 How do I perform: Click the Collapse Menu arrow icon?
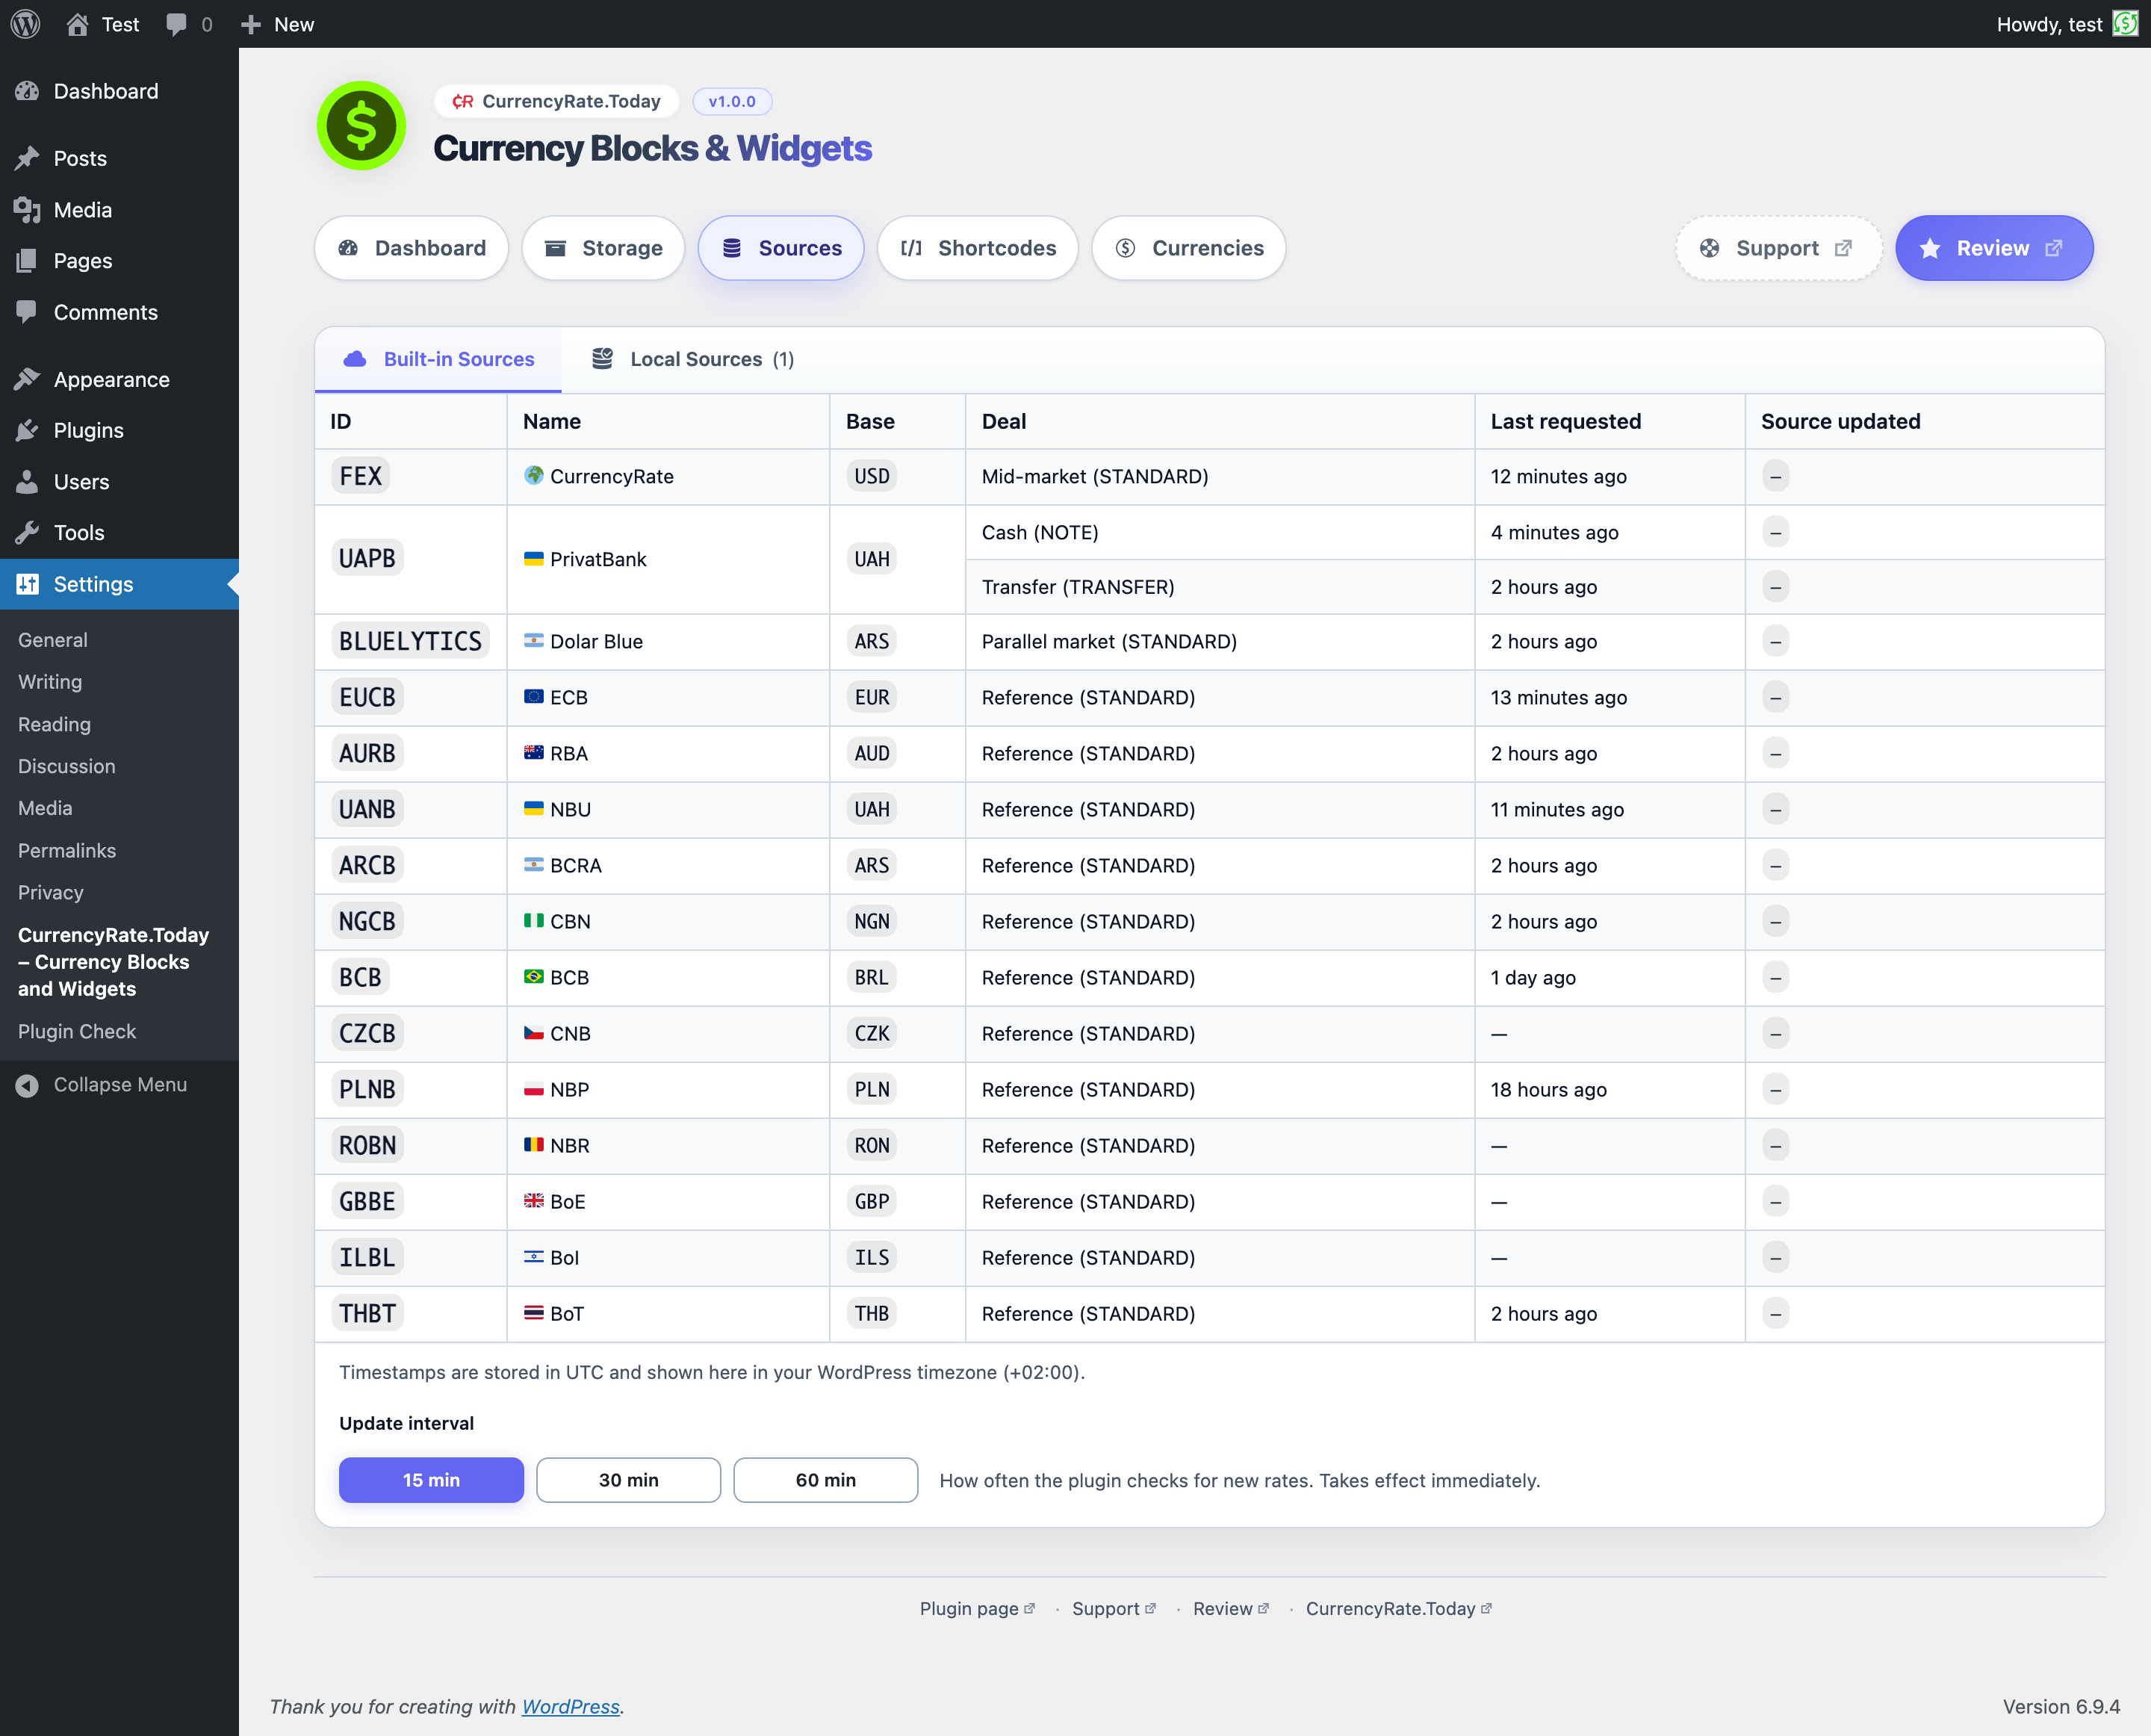28,1085
